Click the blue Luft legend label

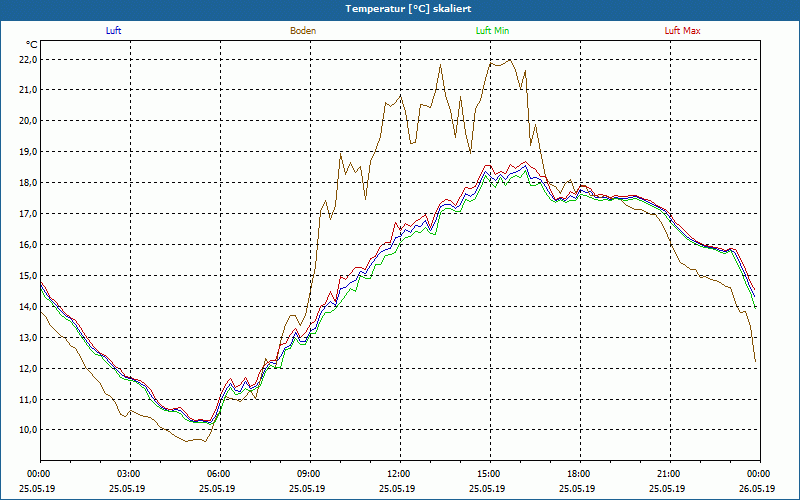pos(113,31)
